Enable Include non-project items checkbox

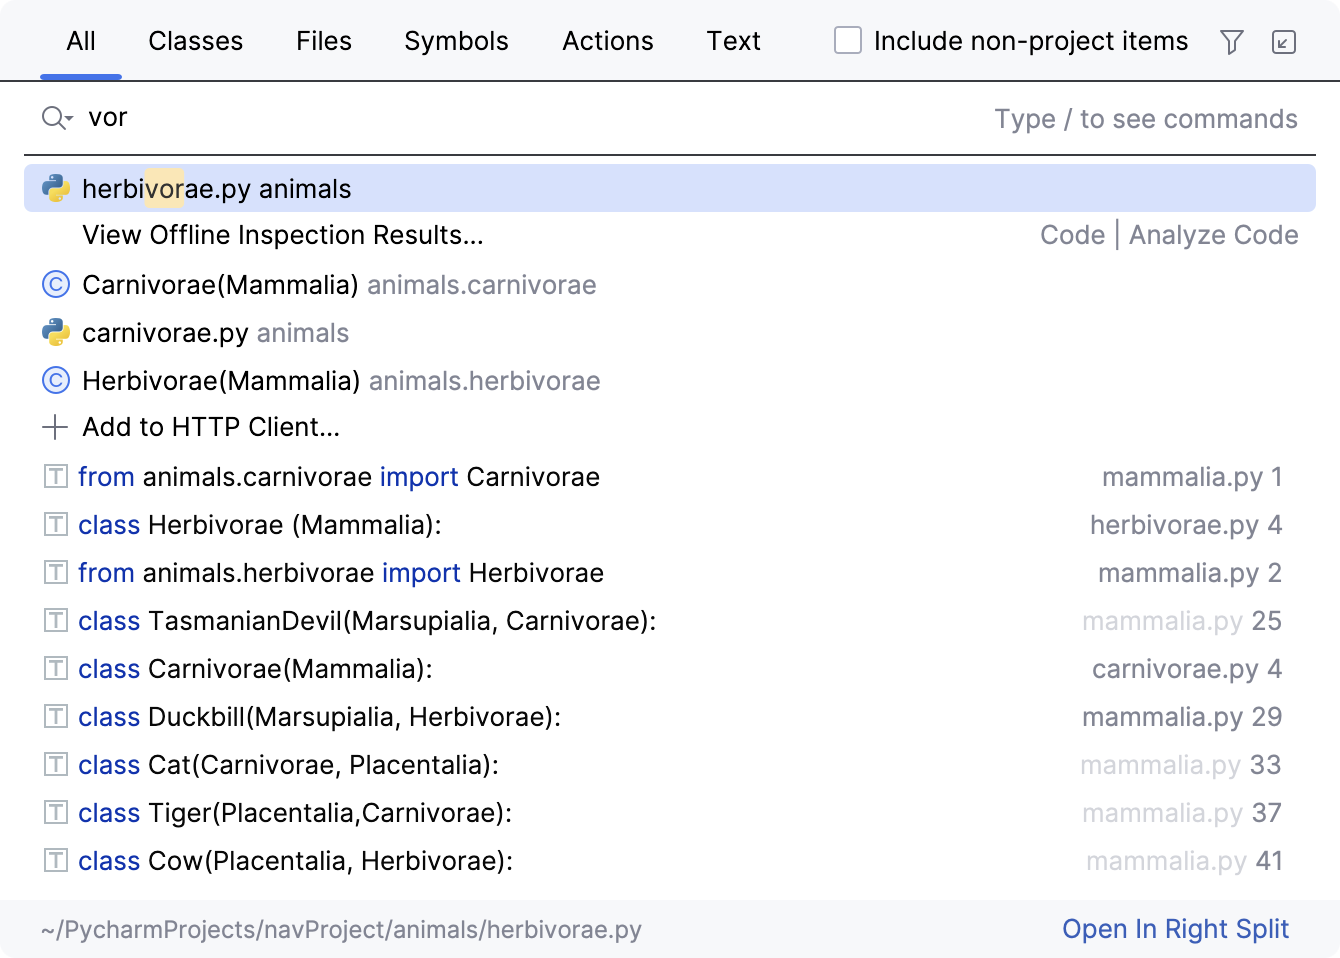848,41
